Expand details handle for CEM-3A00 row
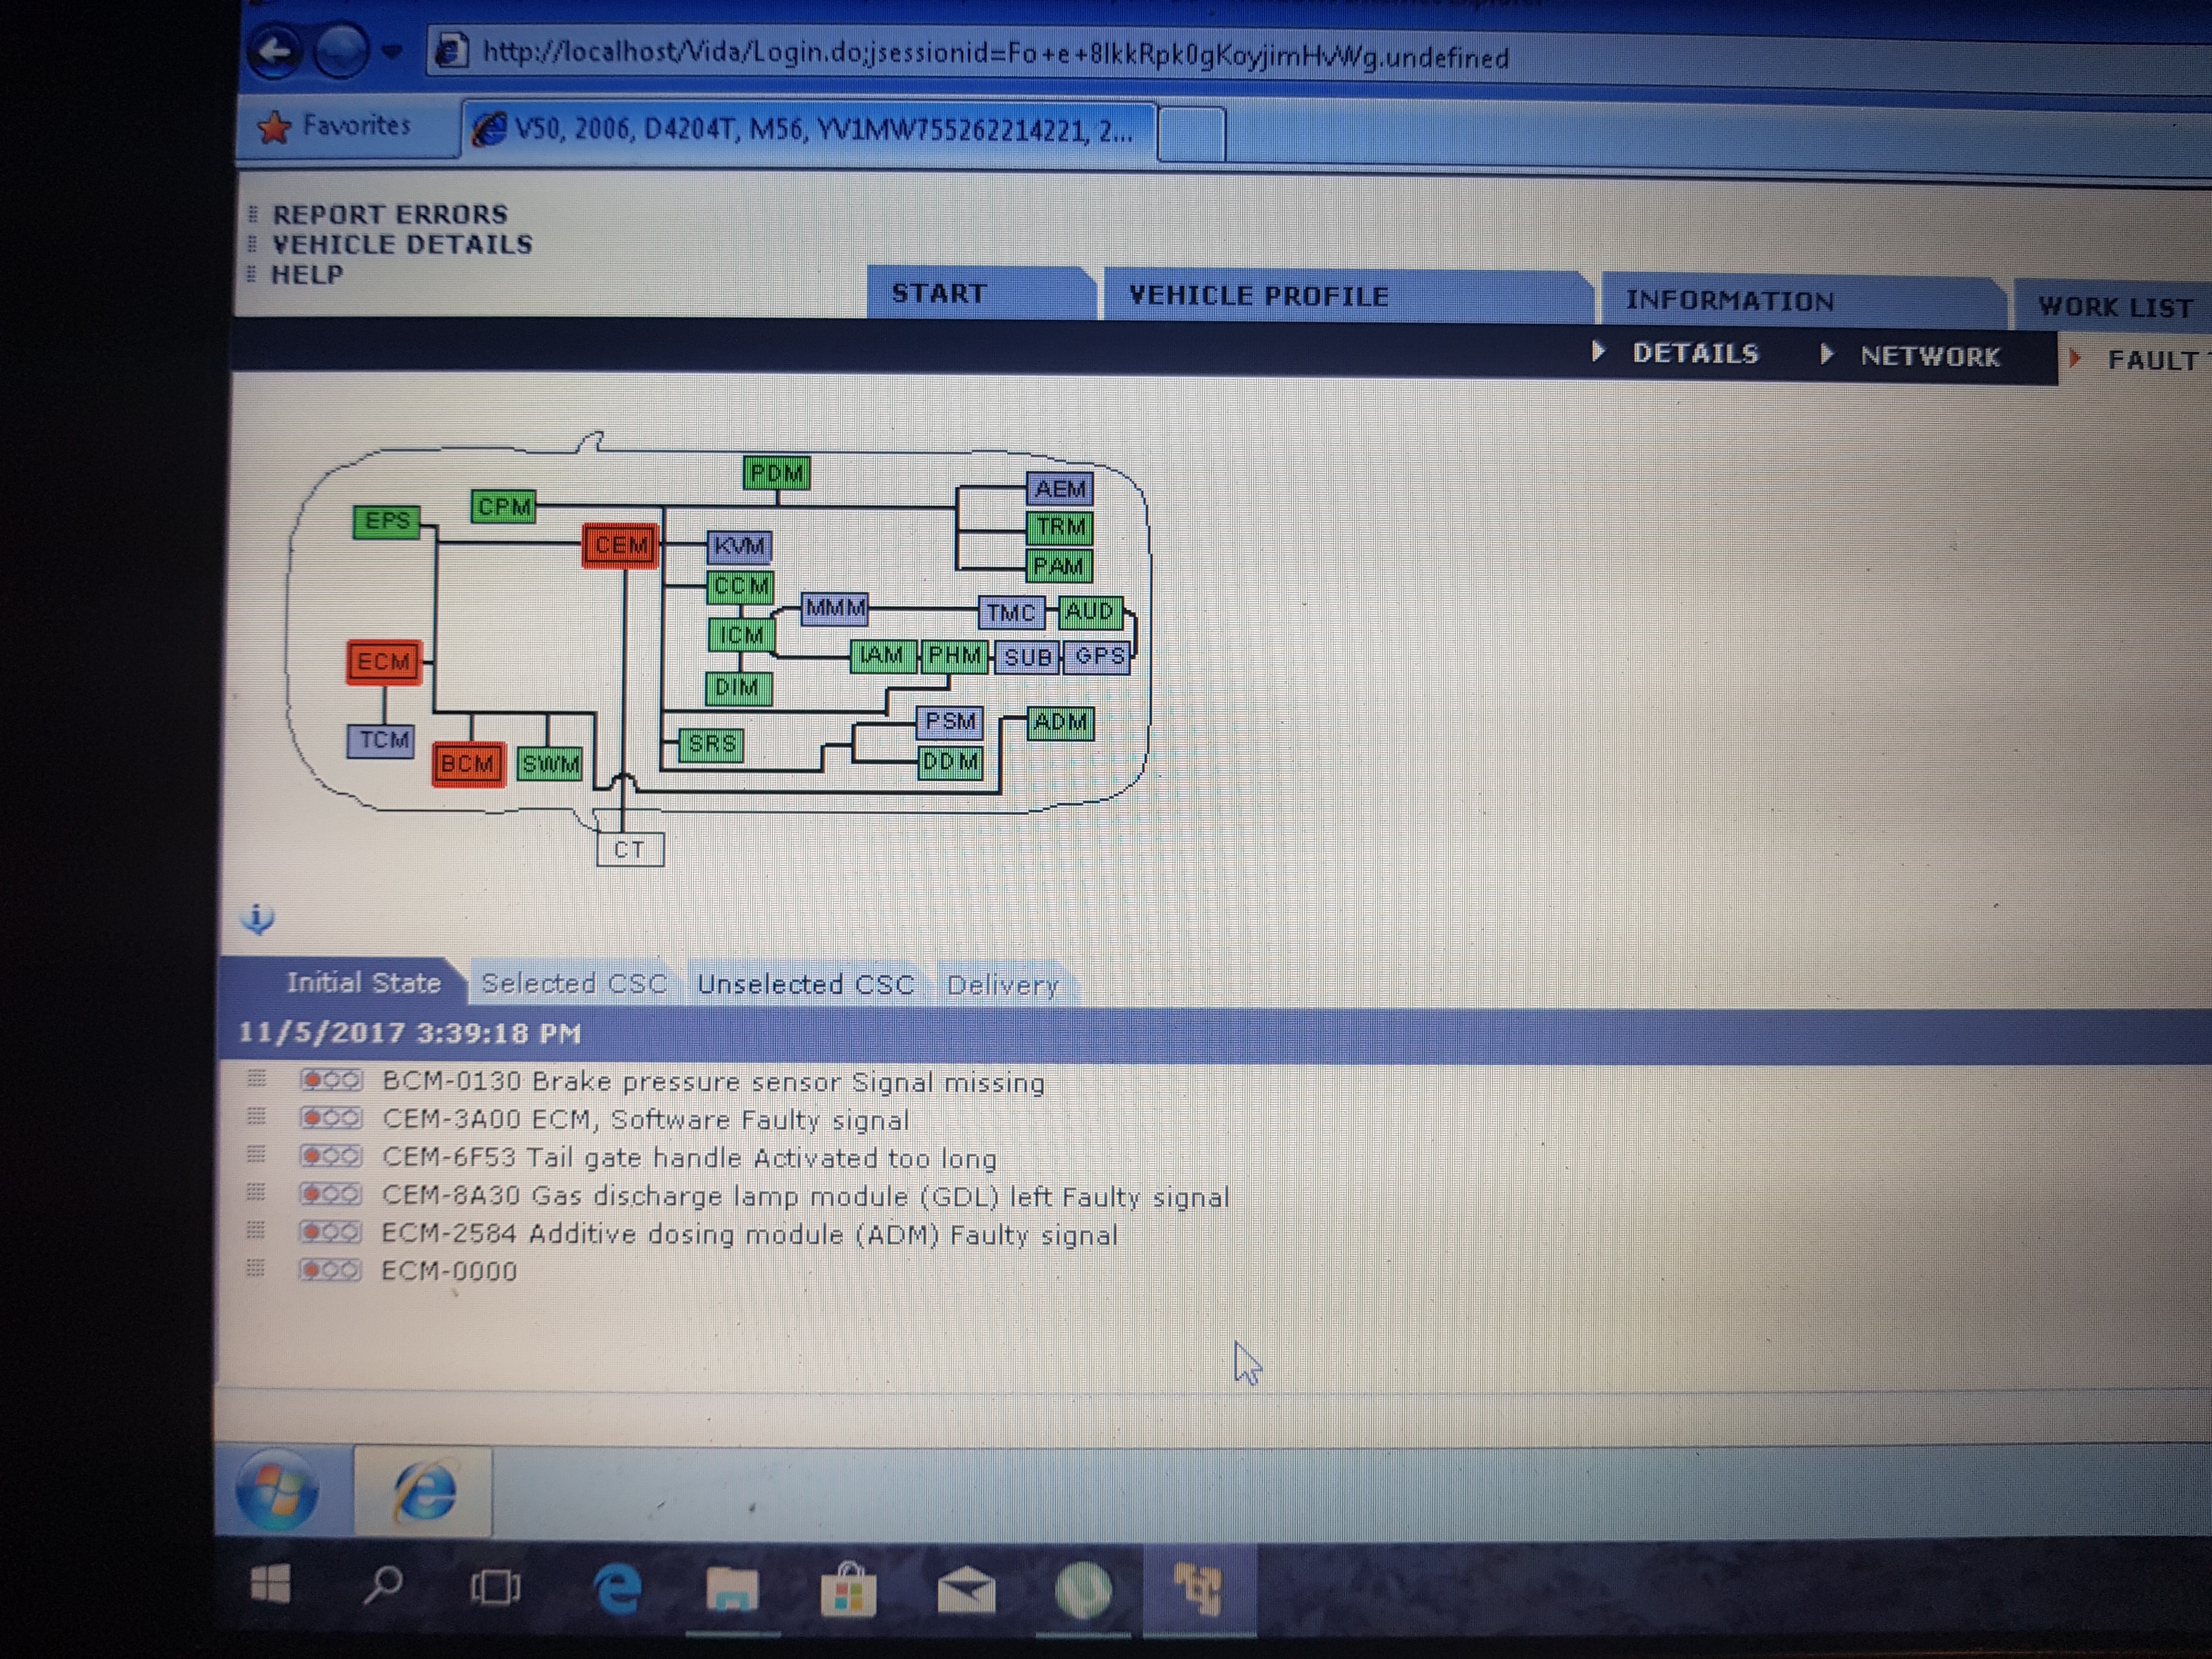Image resolution: width=2212 pixels, height=1659 pixels. click(x=256, y=1117)
